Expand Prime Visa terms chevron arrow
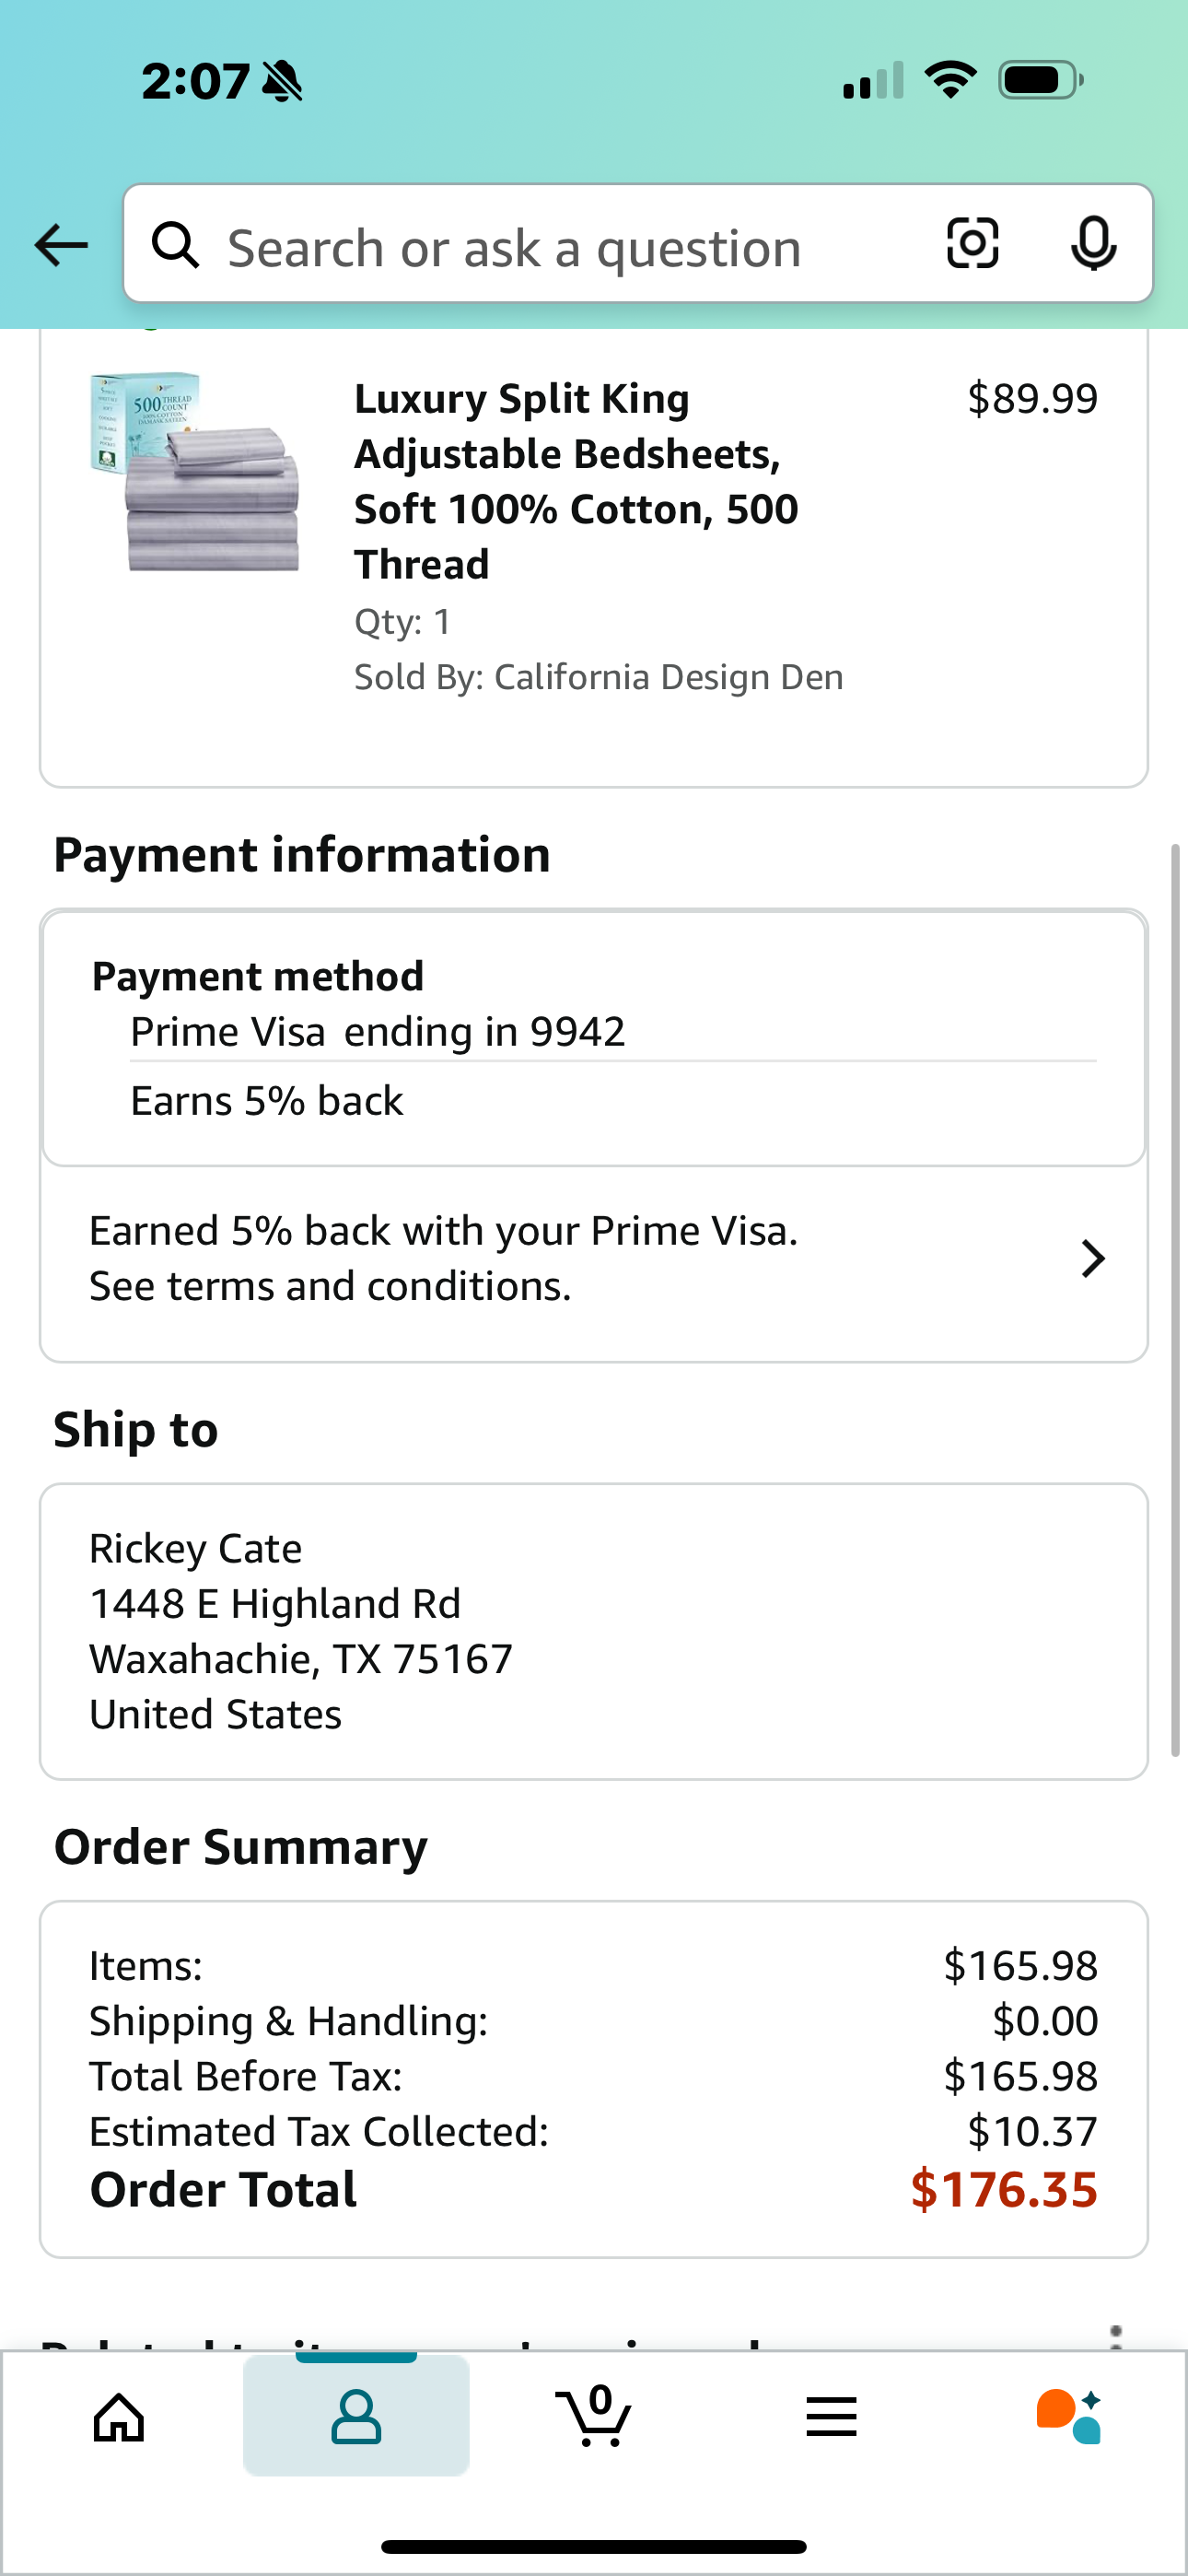Image resolution: width=1188 pixels, height=2576 pixels. coord(1093,1259)
